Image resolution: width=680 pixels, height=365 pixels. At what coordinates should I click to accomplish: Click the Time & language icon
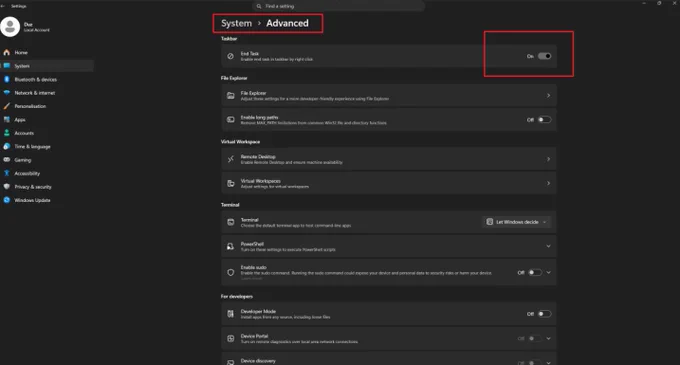point(7,147)
